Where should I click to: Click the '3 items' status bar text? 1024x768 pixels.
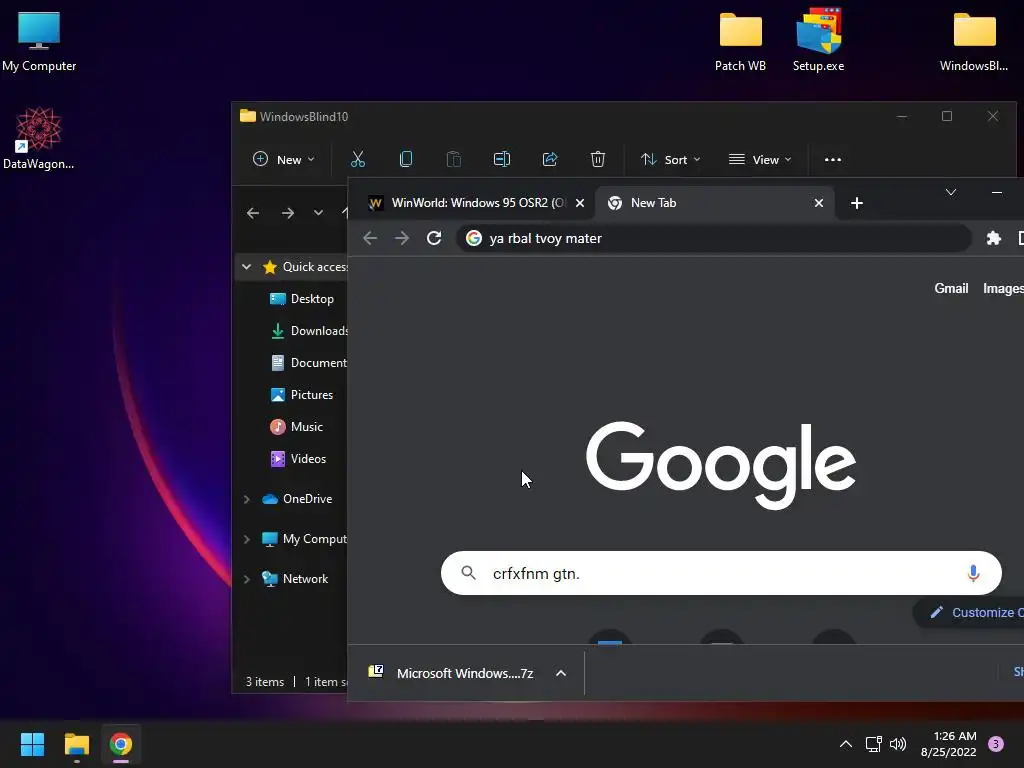point(264,682)
